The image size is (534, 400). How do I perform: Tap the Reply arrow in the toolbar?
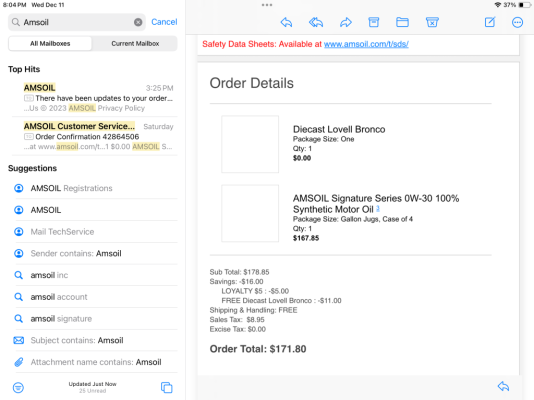tap(286, 22)
